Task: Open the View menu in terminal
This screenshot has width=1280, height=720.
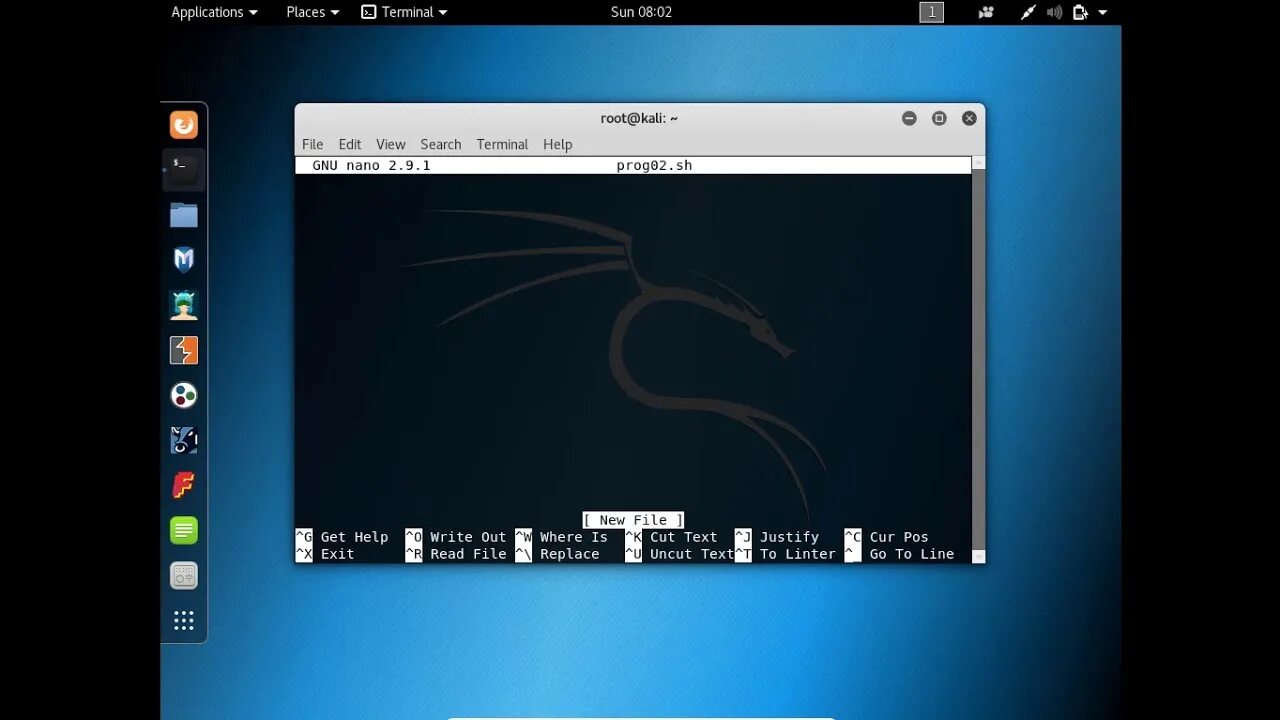Action: (391, 144)
